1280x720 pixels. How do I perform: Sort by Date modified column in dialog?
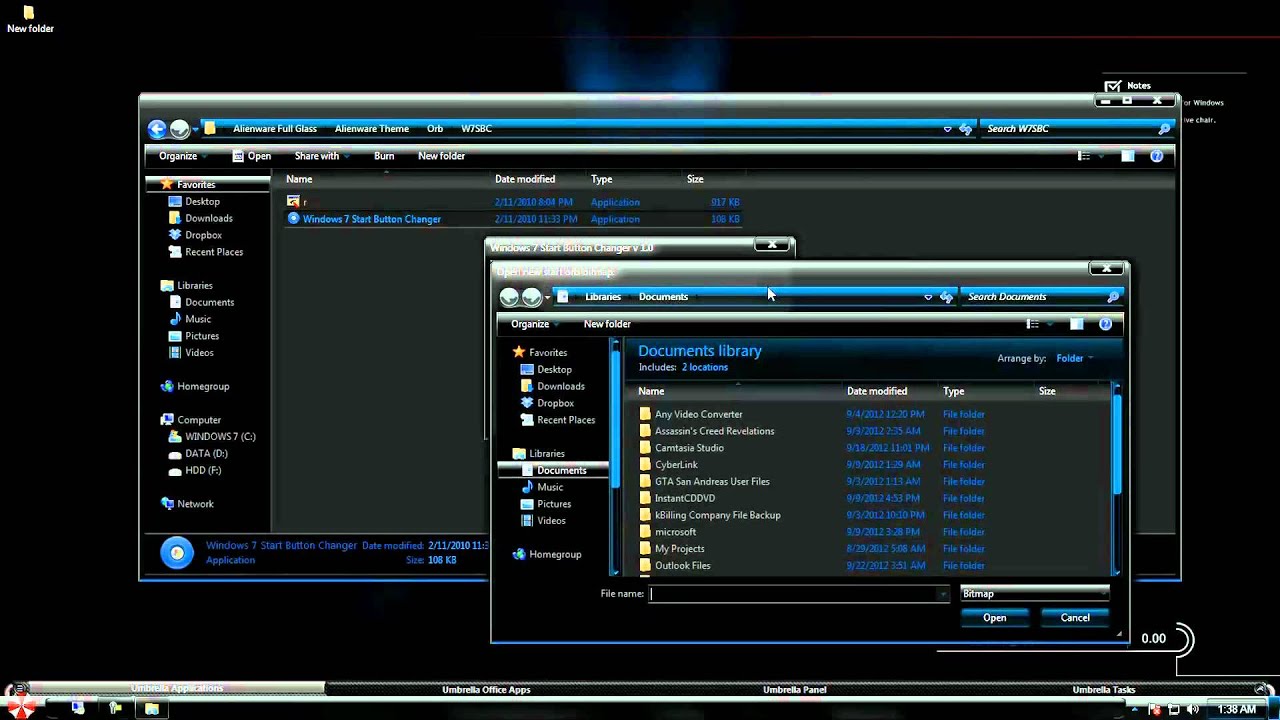click(x=877, y=391)
